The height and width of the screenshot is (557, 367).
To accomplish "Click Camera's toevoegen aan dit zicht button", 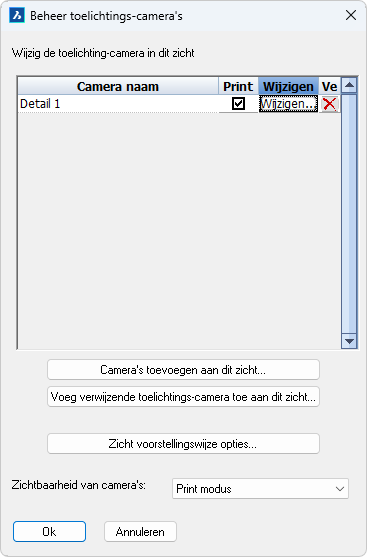I will click(x=183, y=370).
